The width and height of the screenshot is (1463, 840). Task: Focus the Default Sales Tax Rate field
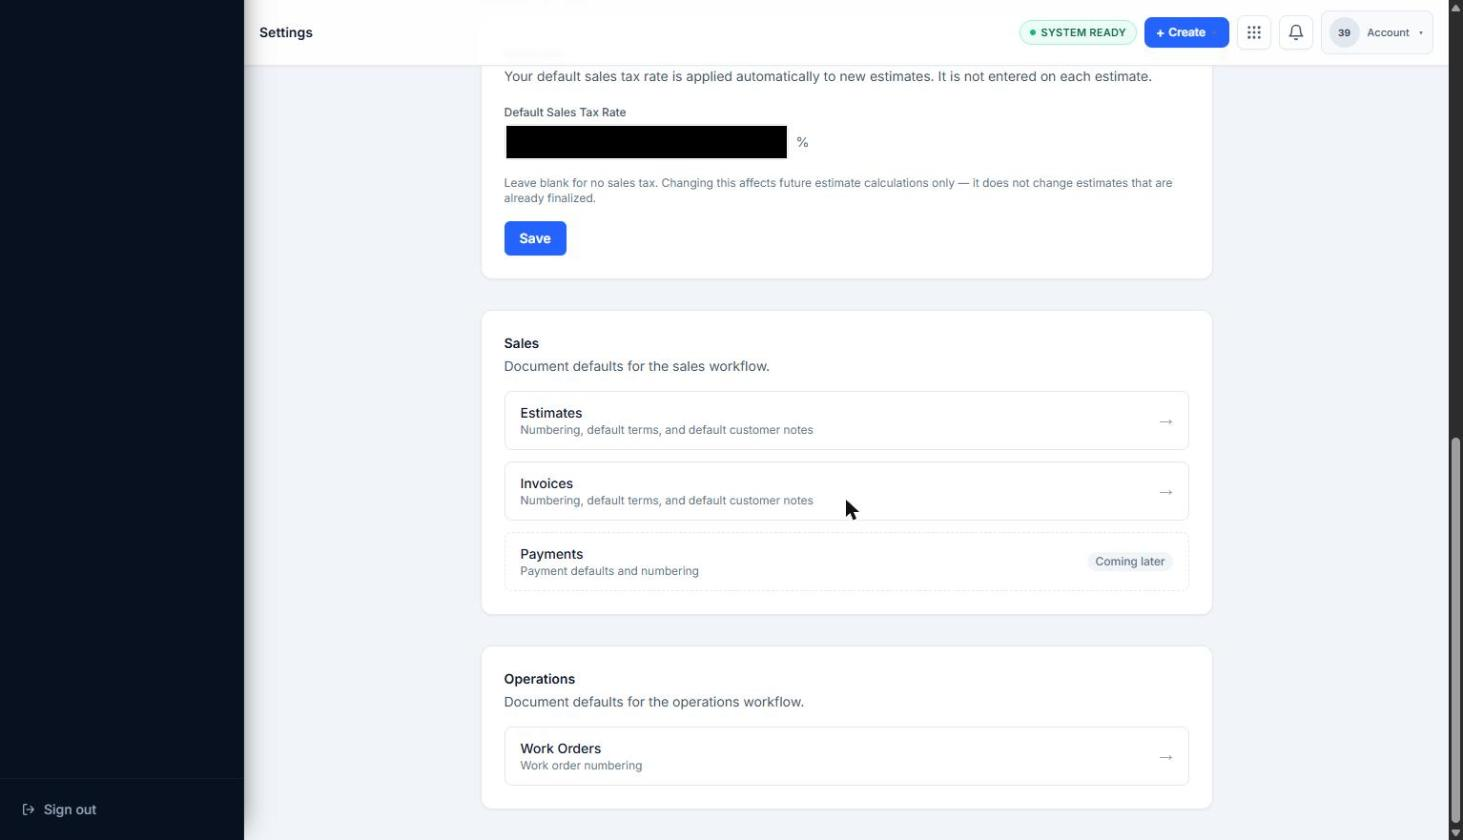pos(646,142)
